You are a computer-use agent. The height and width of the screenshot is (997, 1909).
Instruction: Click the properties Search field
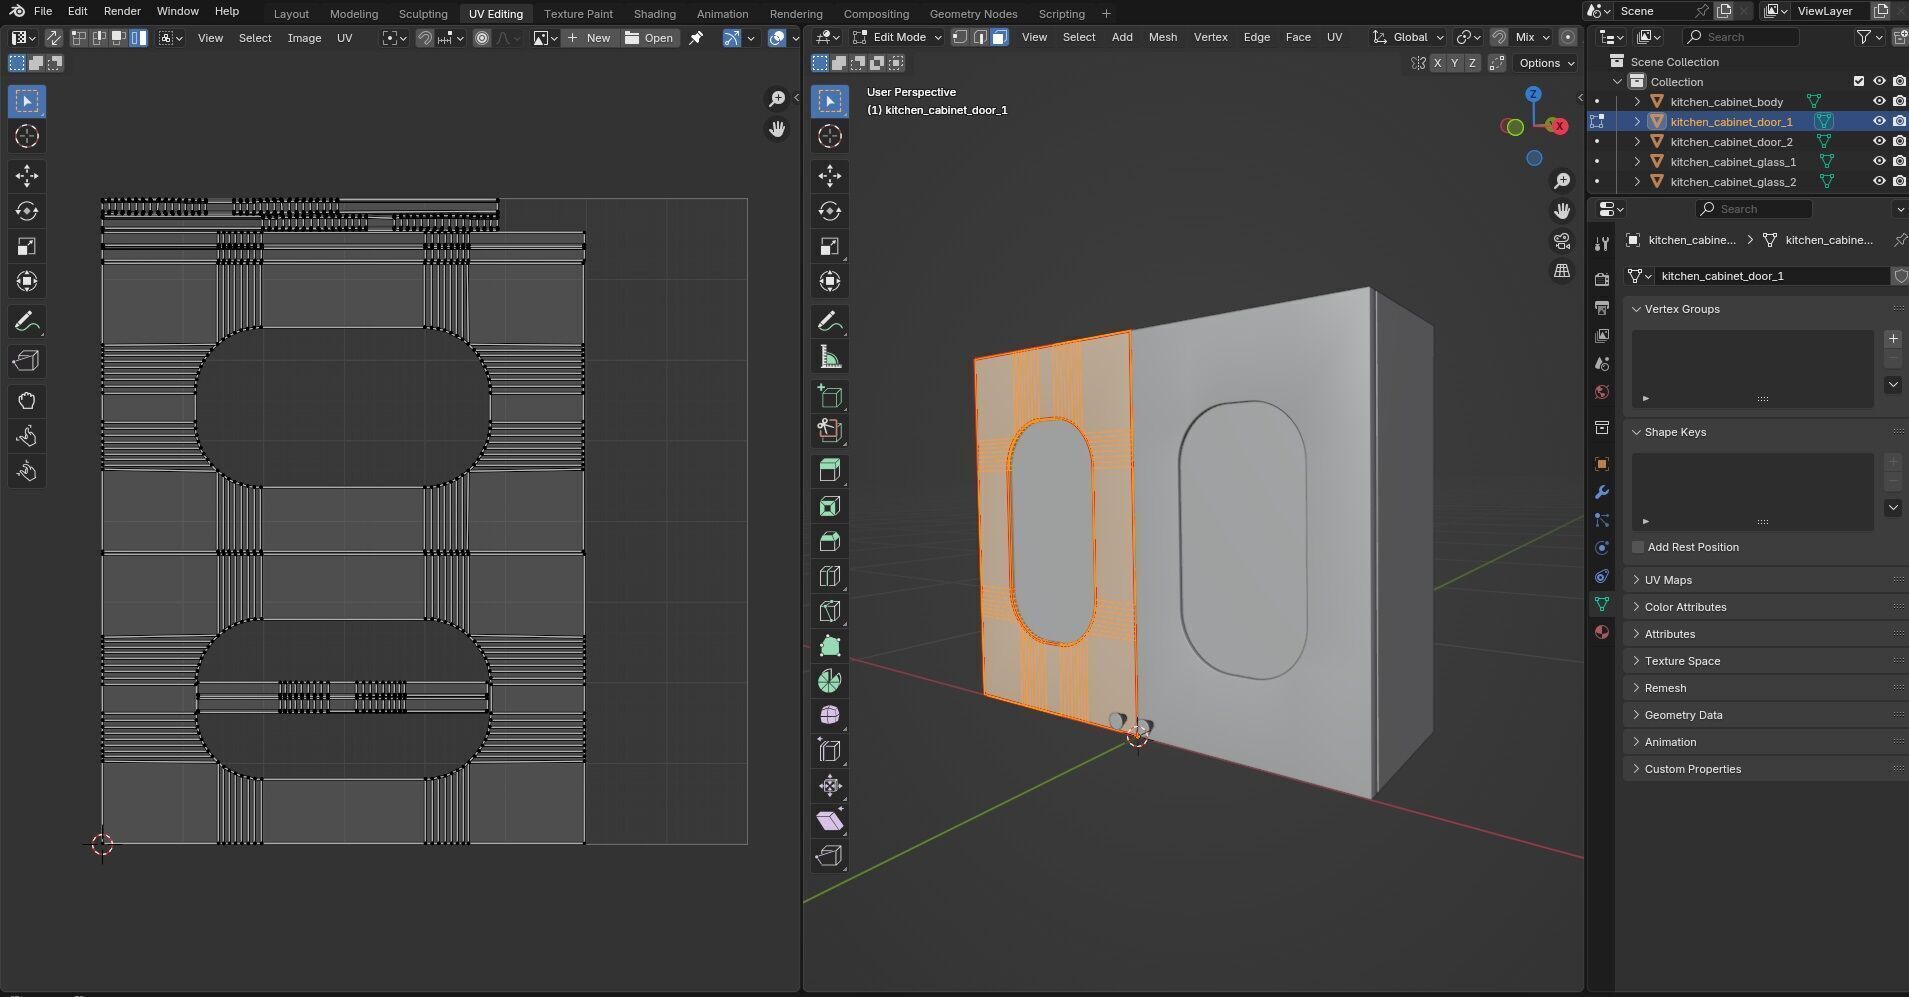click(1754, 209)
